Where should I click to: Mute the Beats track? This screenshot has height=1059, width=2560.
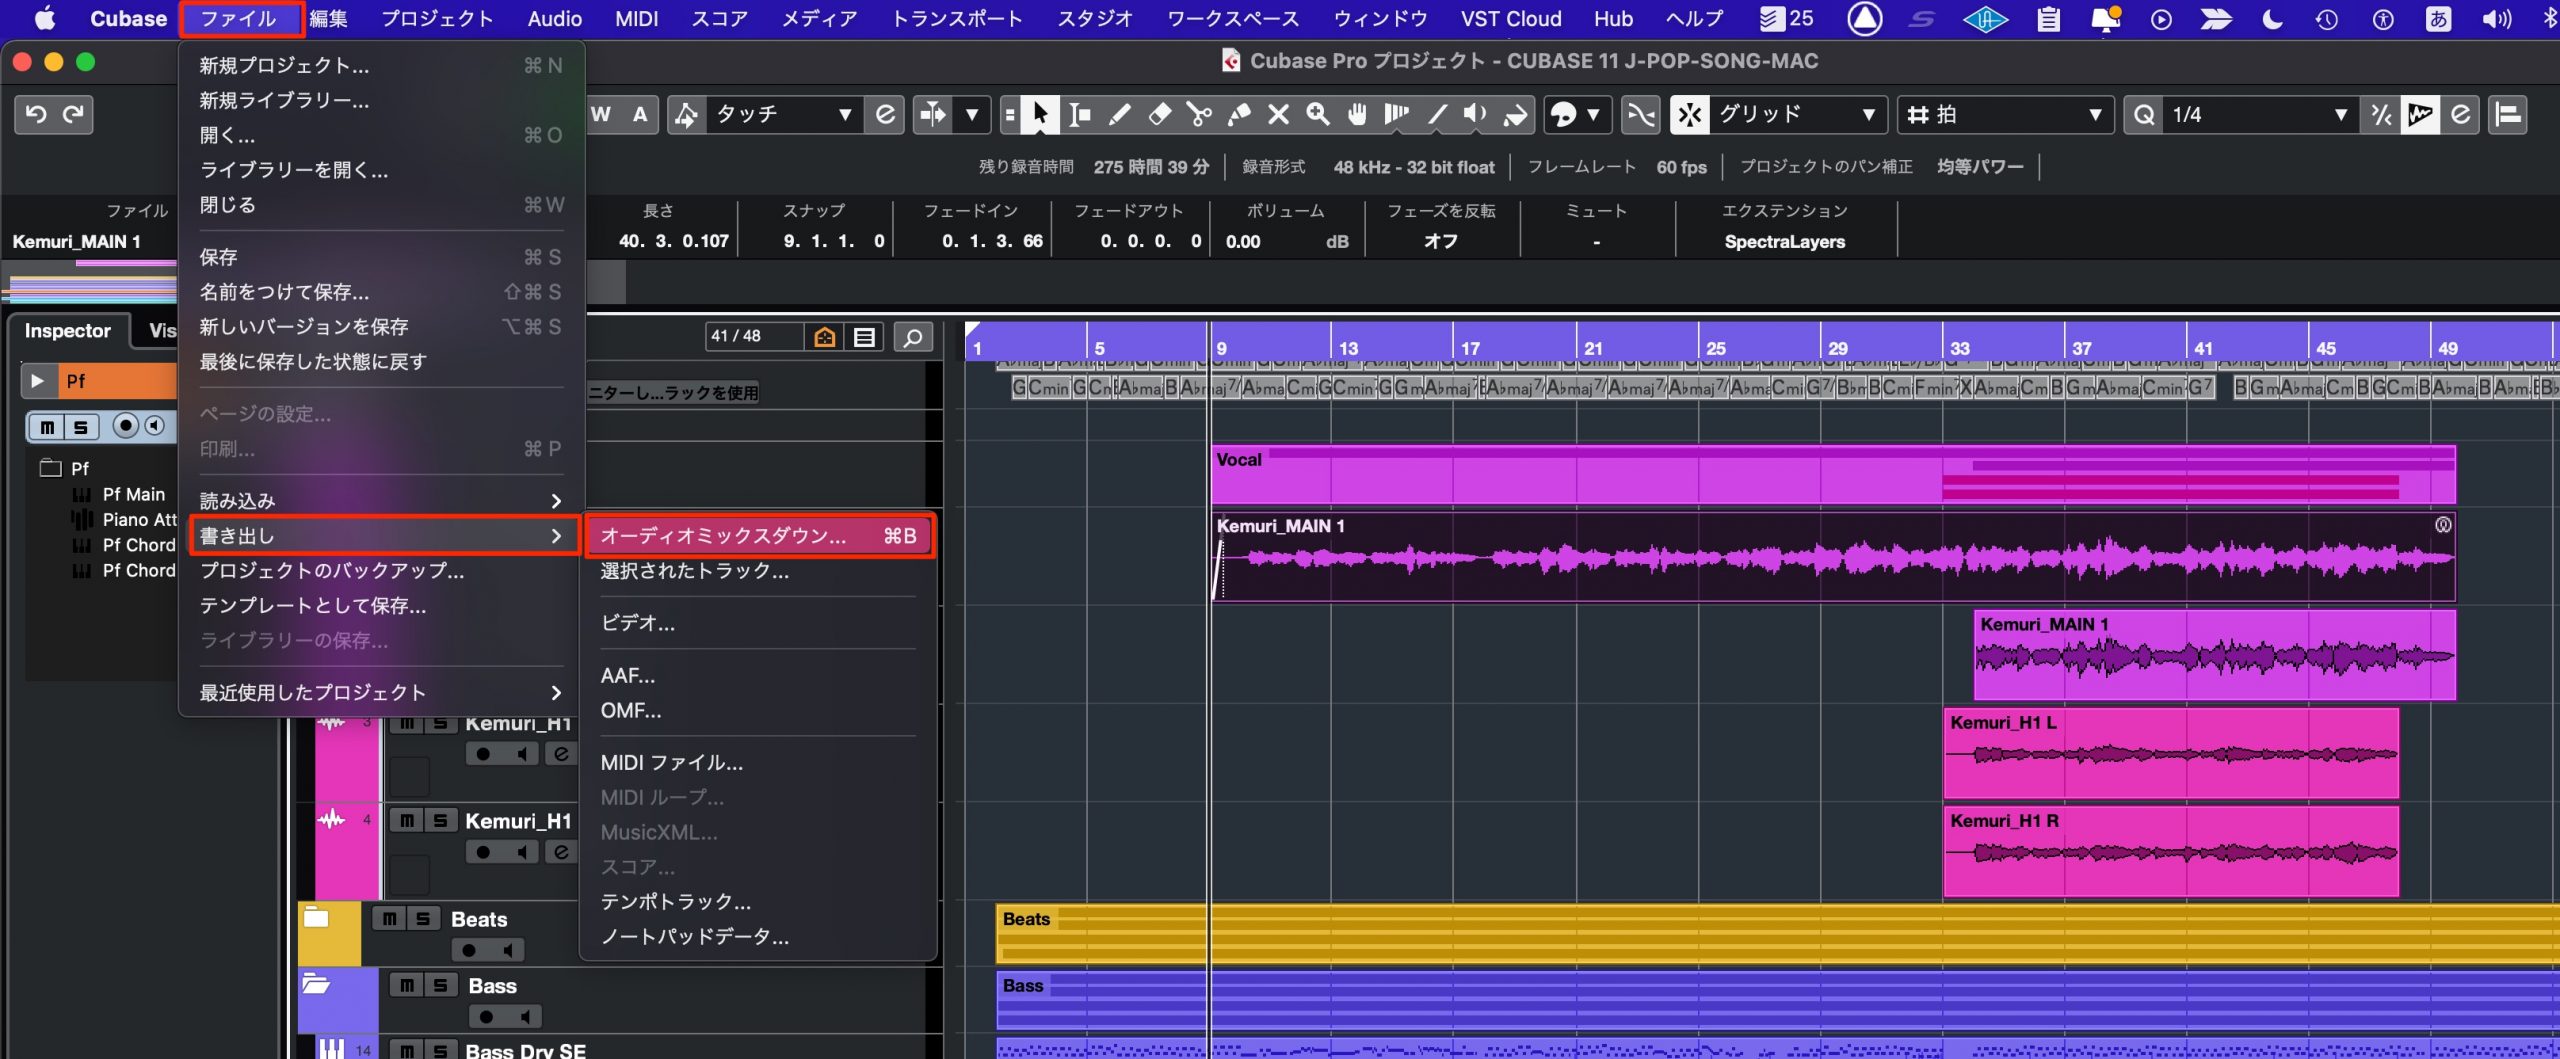pyautogui.click(x=389, y=919)
